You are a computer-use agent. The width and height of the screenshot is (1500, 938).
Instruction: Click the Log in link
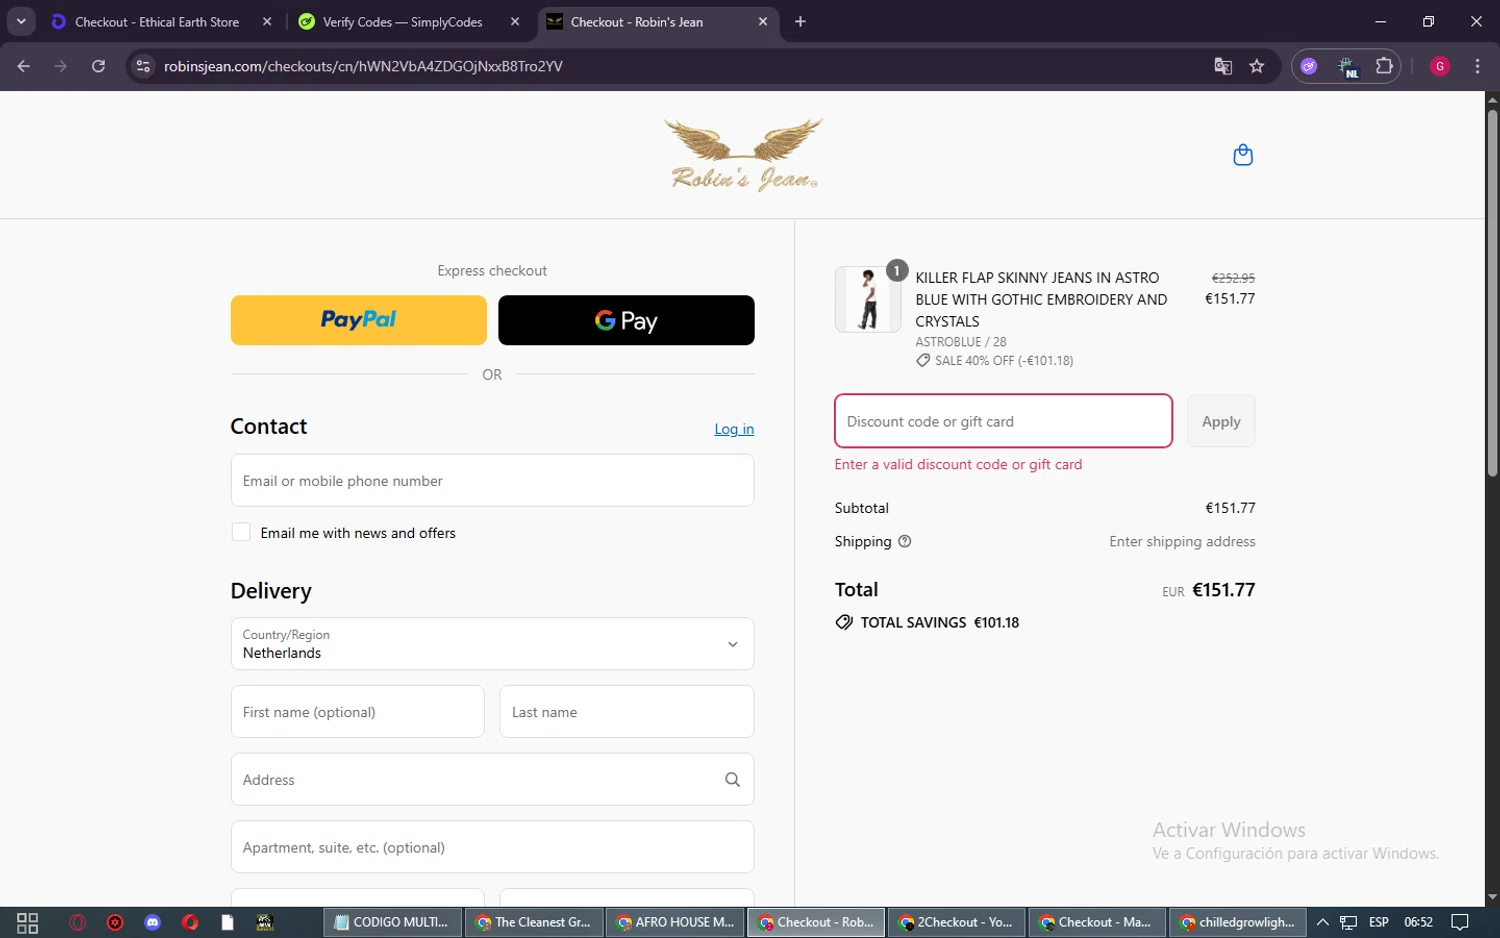(x=734, y=429)
